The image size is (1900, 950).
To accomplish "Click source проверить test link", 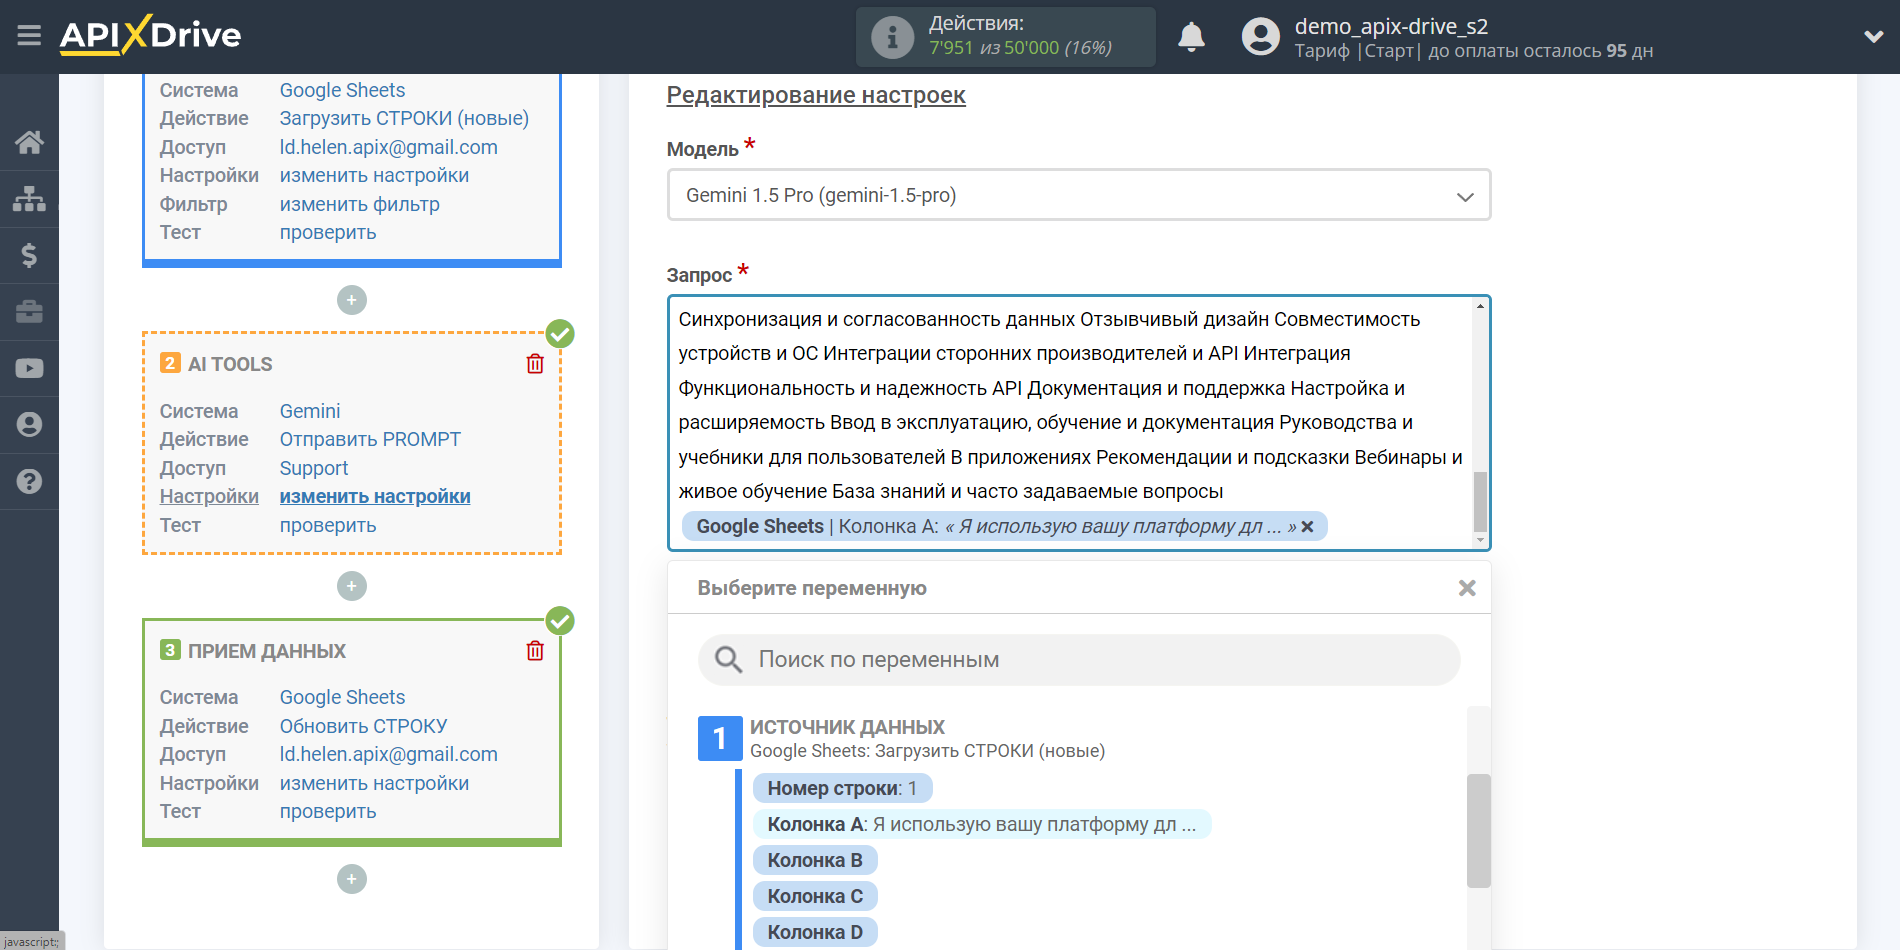I will point(328,232).
